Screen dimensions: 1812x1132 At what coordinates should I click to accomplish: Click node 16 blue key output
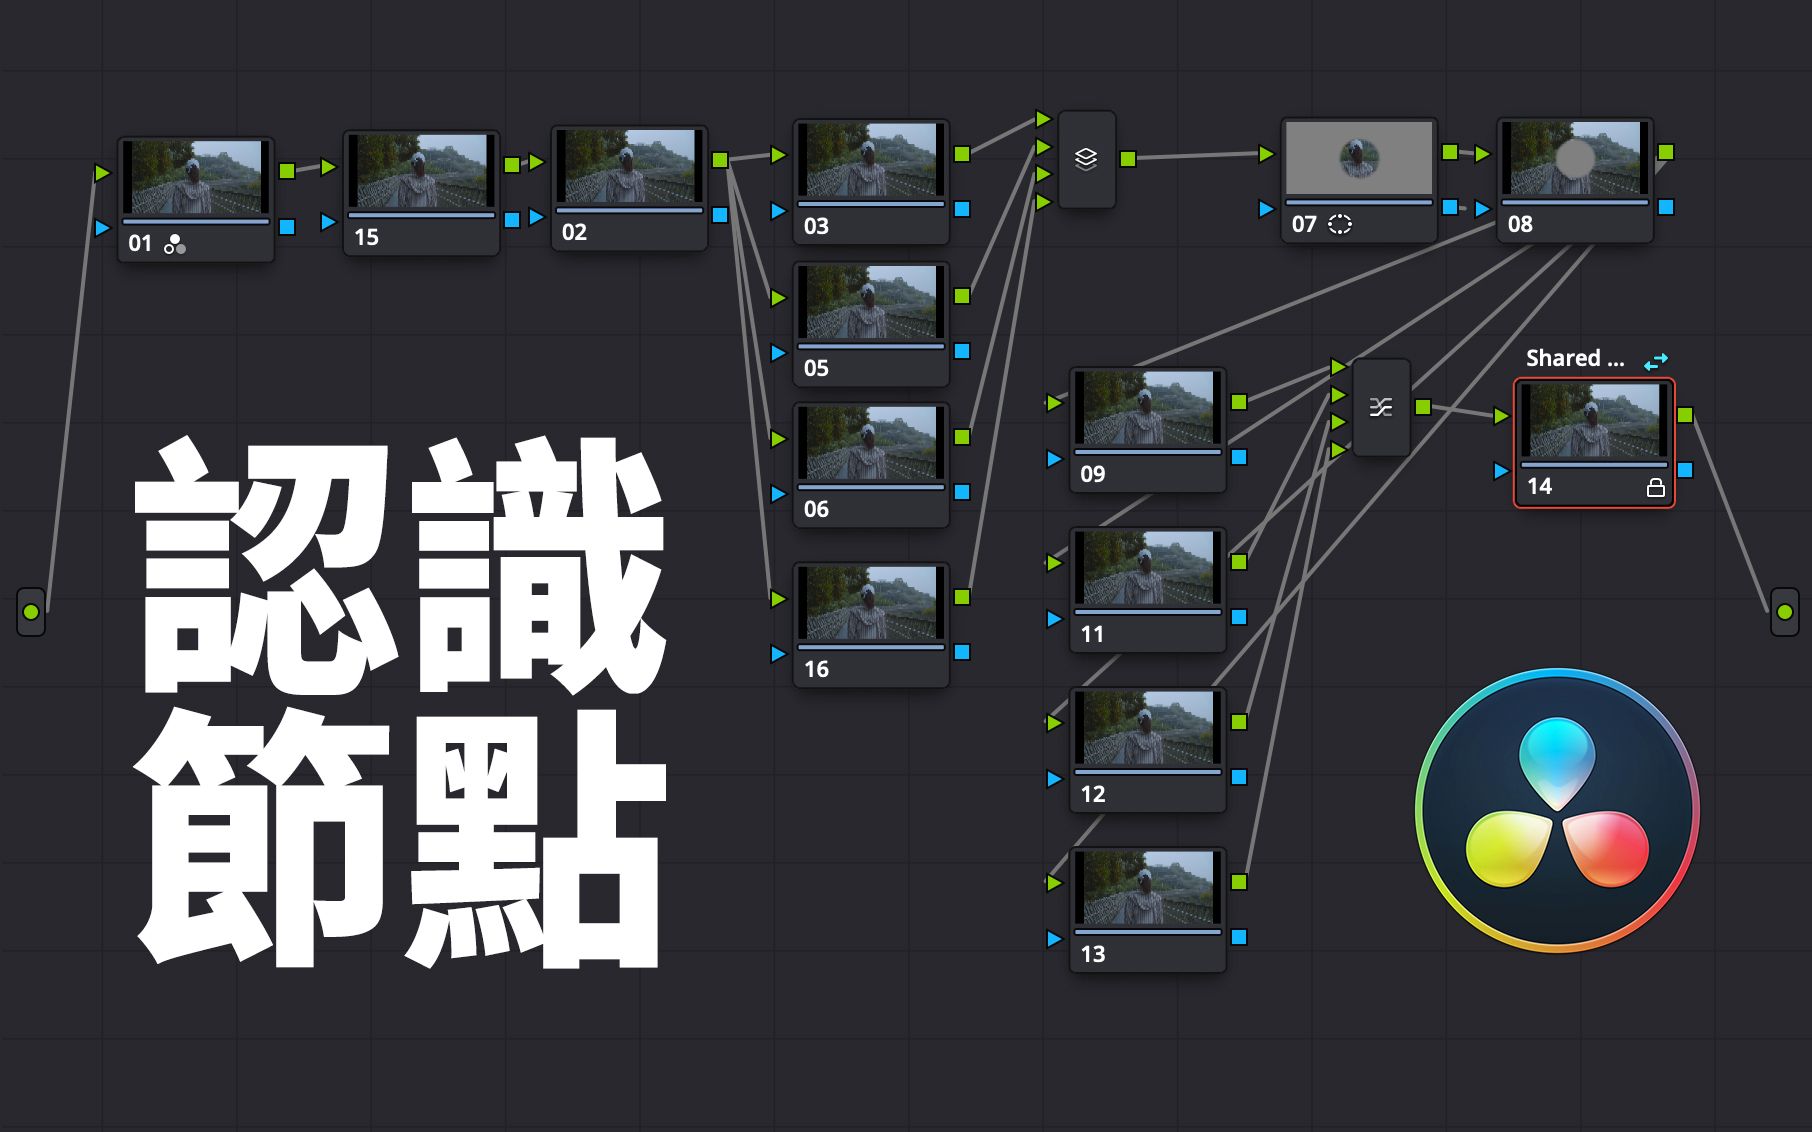962,652
